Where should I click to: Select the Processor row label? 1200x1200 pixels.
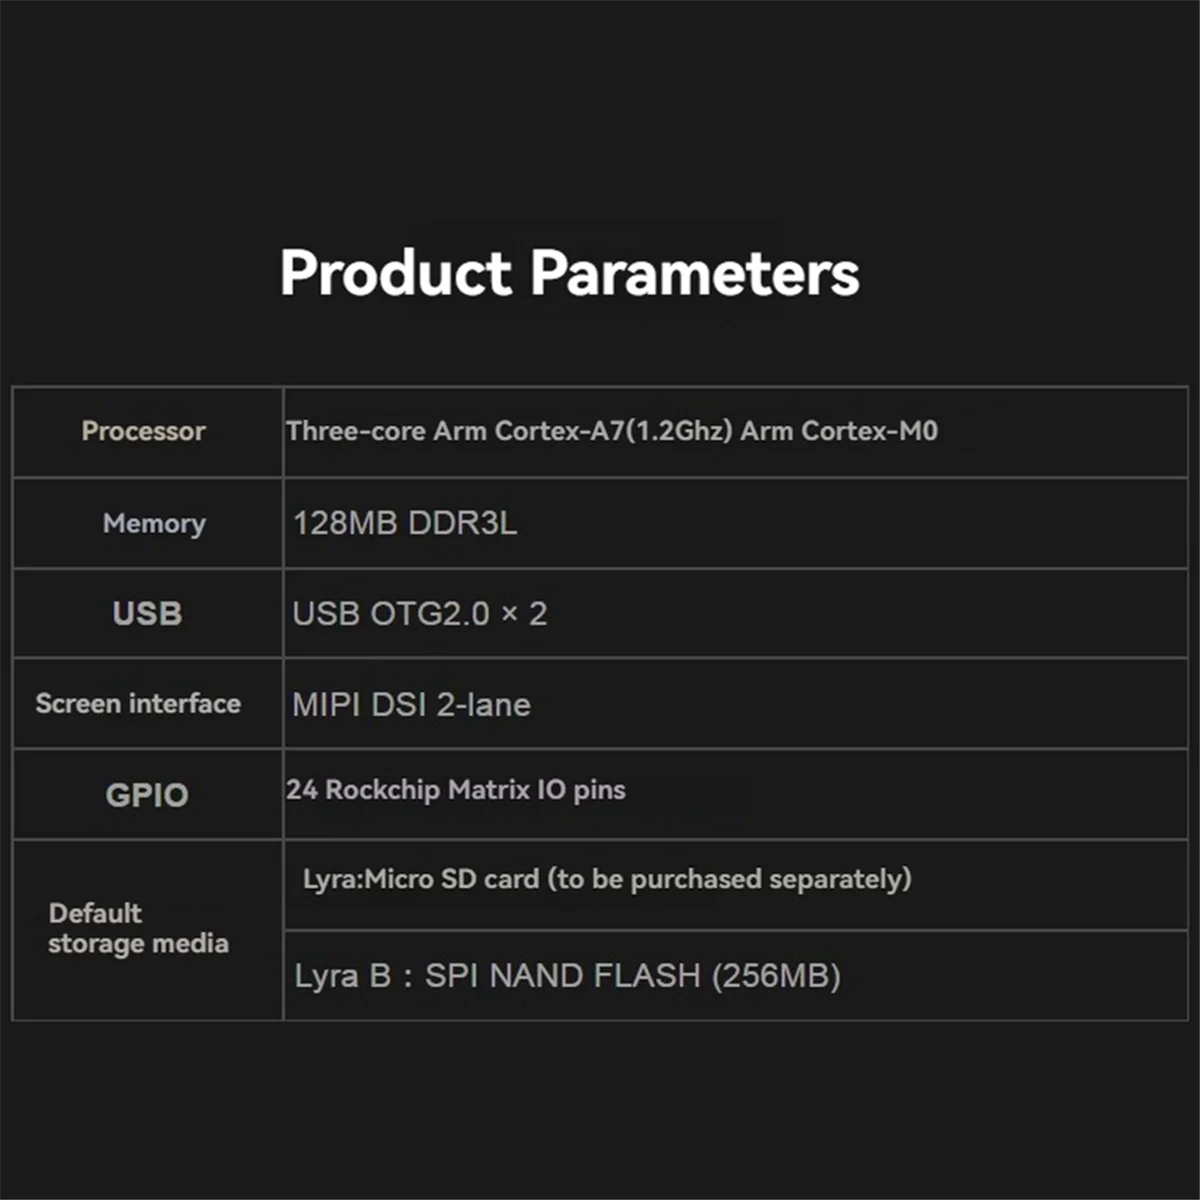(x=143, y=431)
